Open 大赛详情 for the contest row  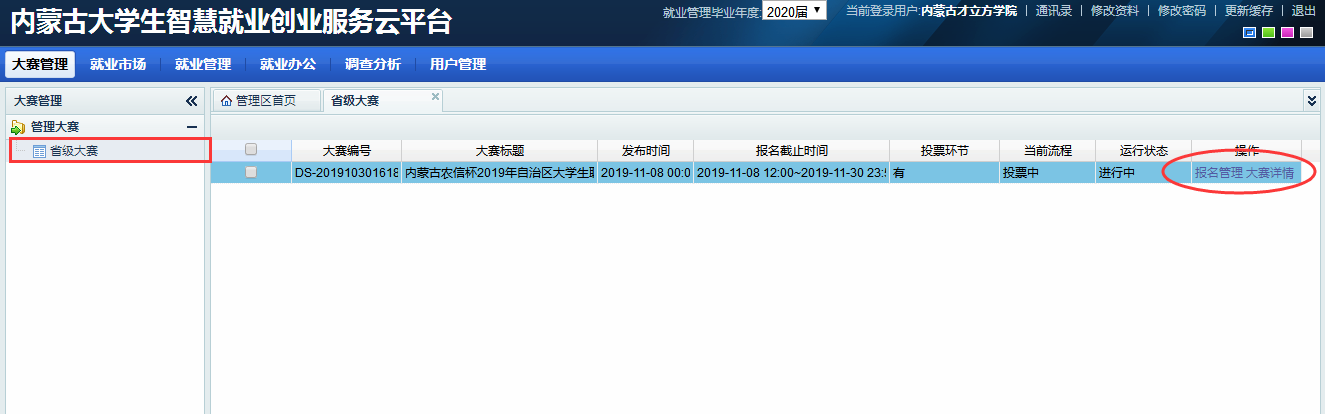tap(1270, 172)
